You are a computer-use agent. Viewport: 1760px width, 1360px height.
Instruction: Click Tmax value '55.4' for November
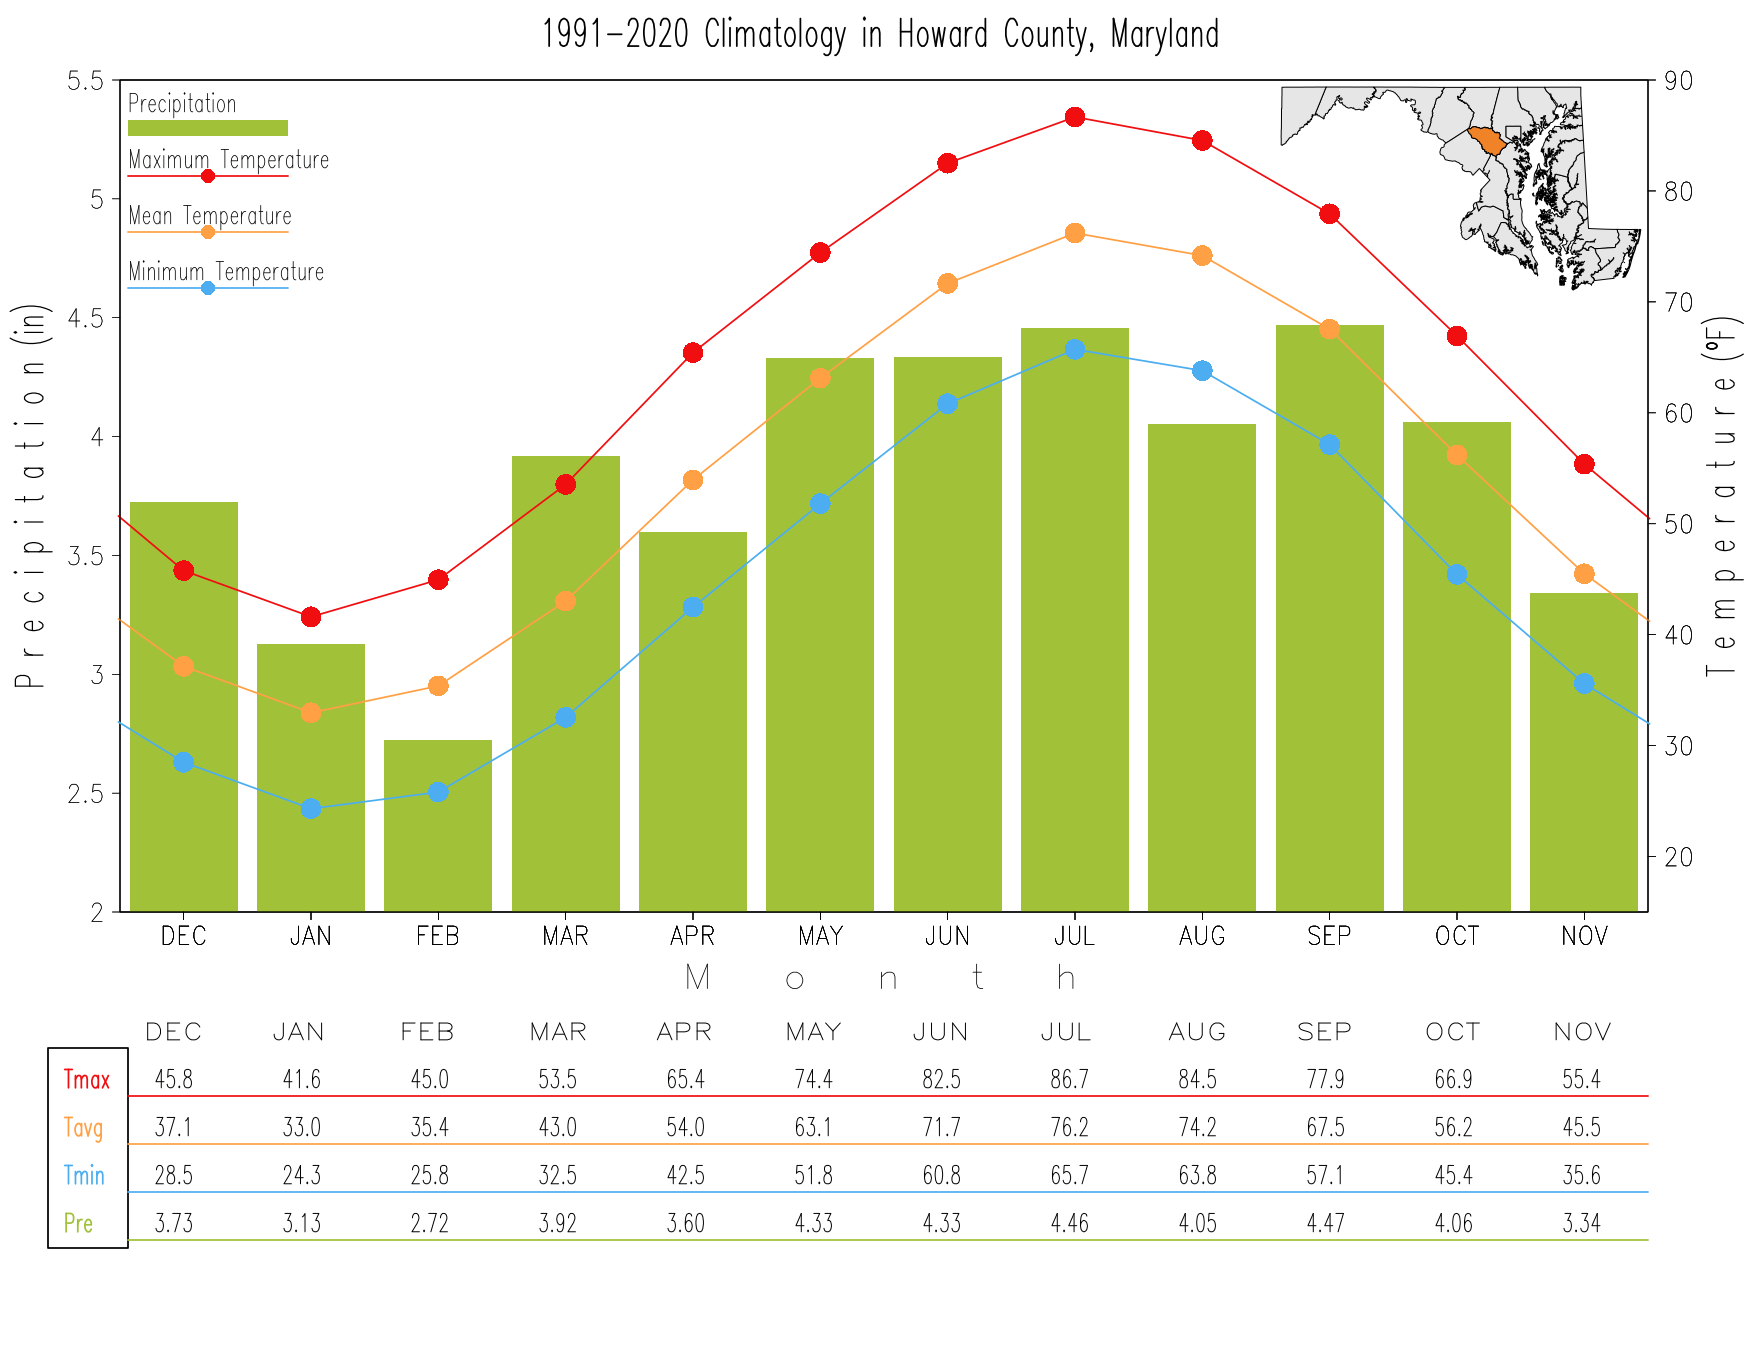[x=1581, y=1080]
